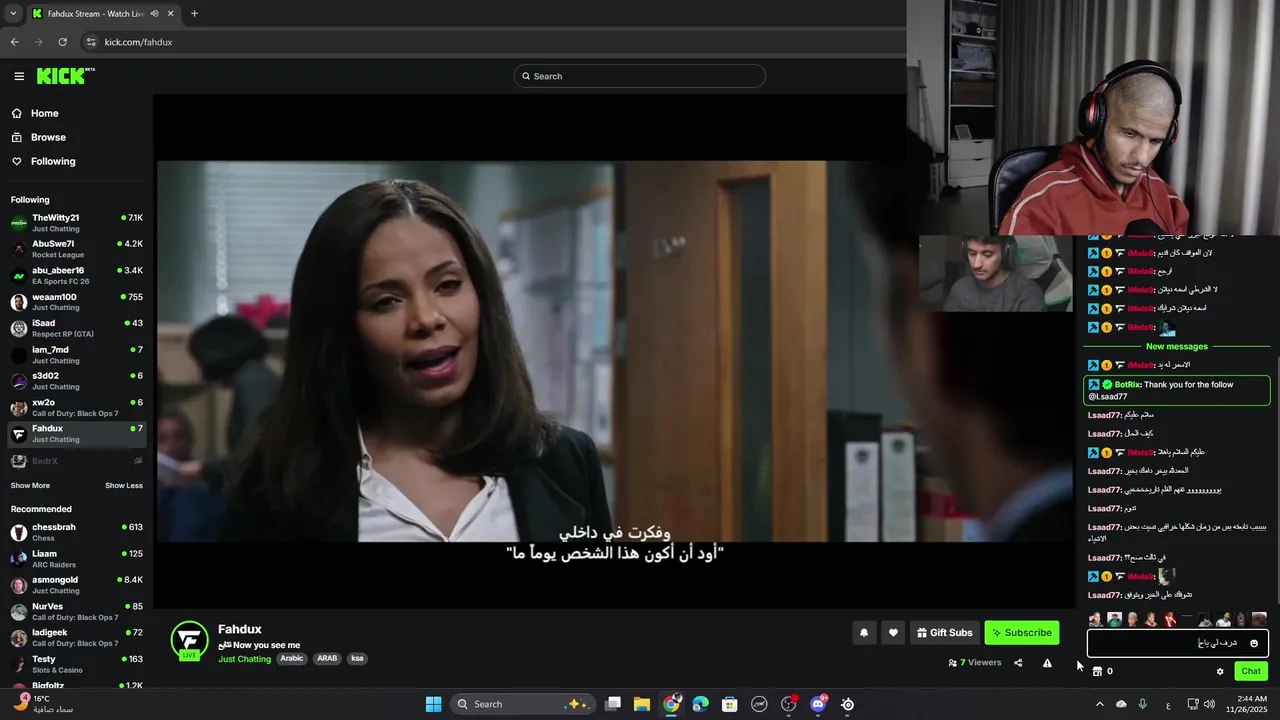Open Testy recommended channel
Image resolution: width=1280 pixels, height=720 pixels.
(x=76, y=664)
